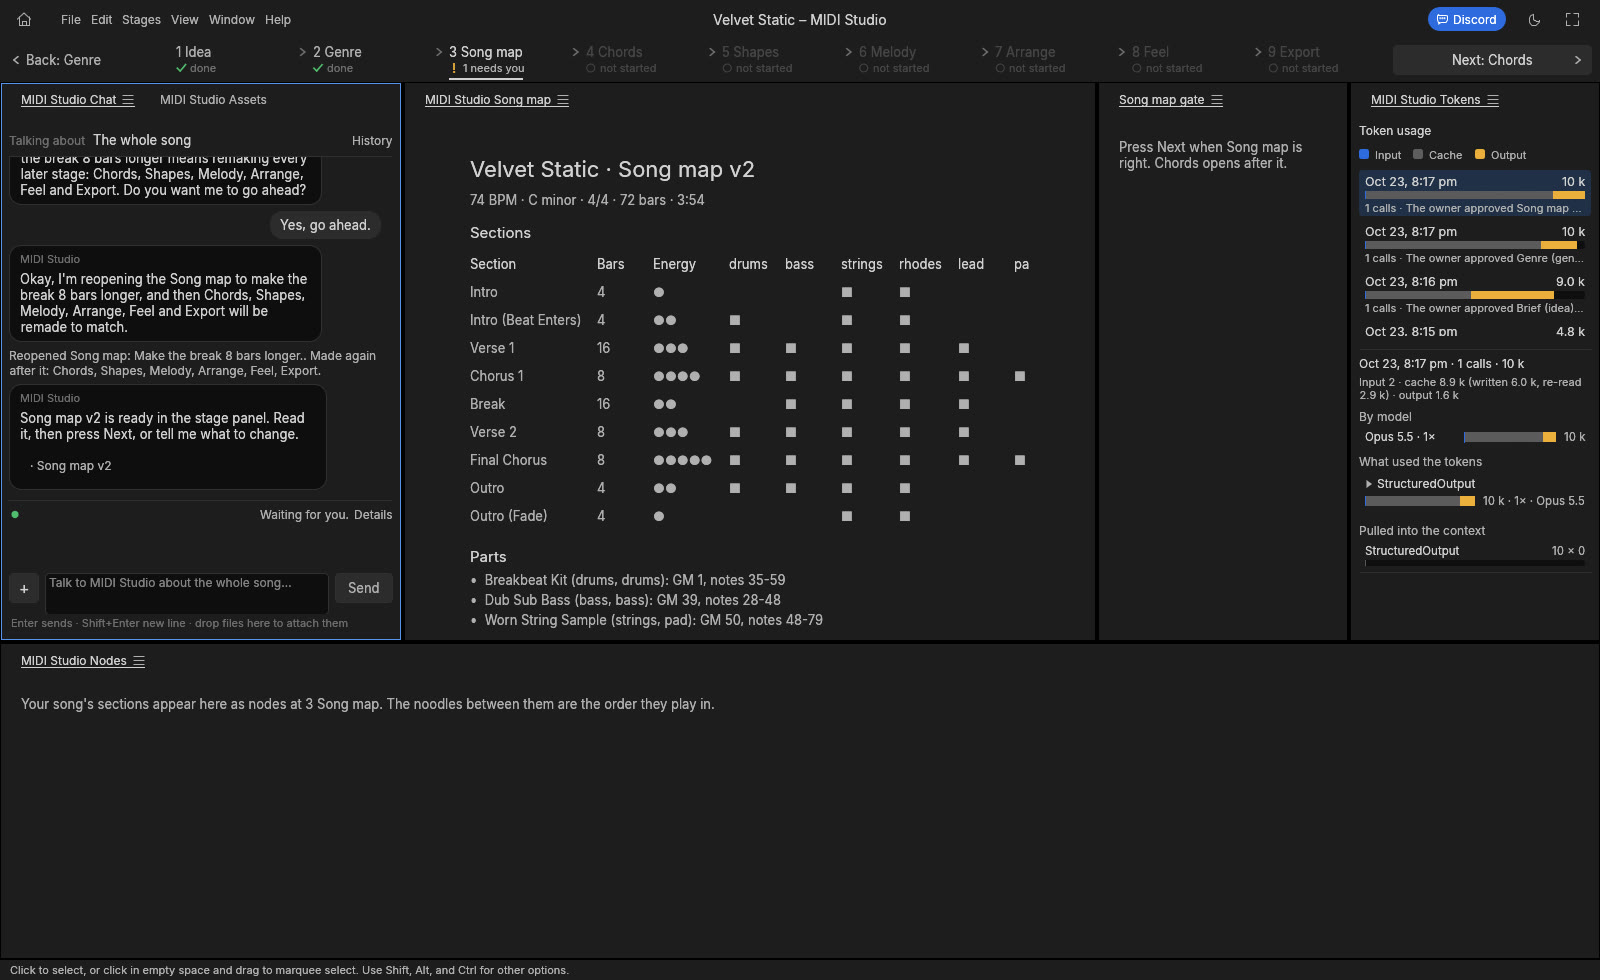Open Song map gate panel menu icon
This screenshot has height=980, width=1600.
click(1217, 100)
